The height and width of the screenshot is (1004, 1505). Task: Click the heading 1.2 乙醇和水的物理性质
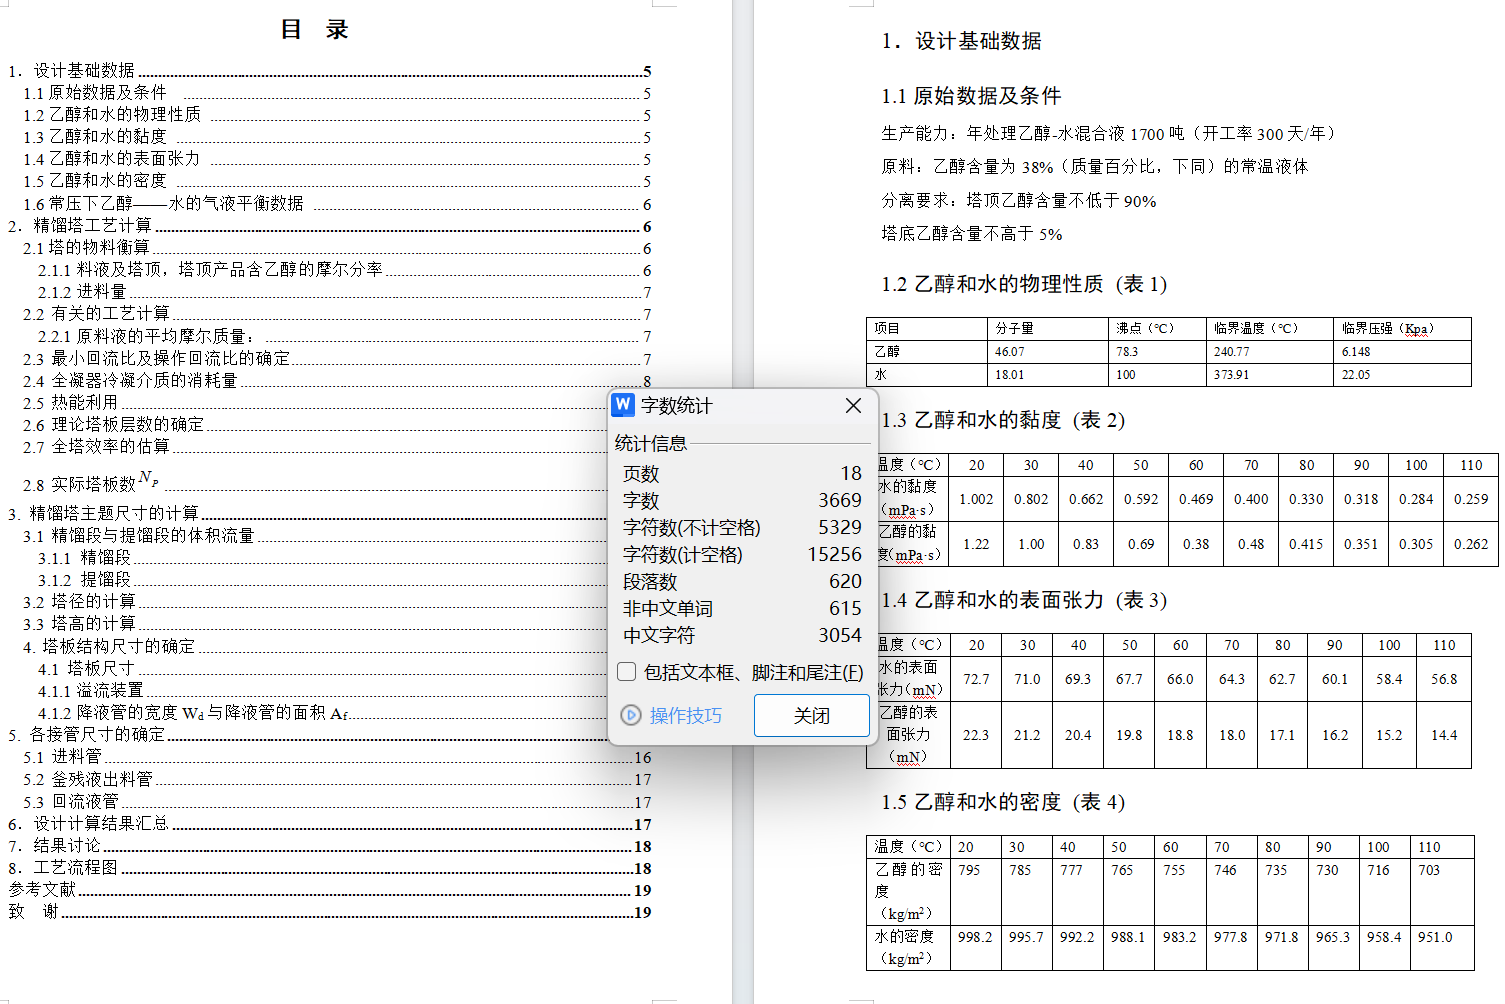pos(1023,284)
